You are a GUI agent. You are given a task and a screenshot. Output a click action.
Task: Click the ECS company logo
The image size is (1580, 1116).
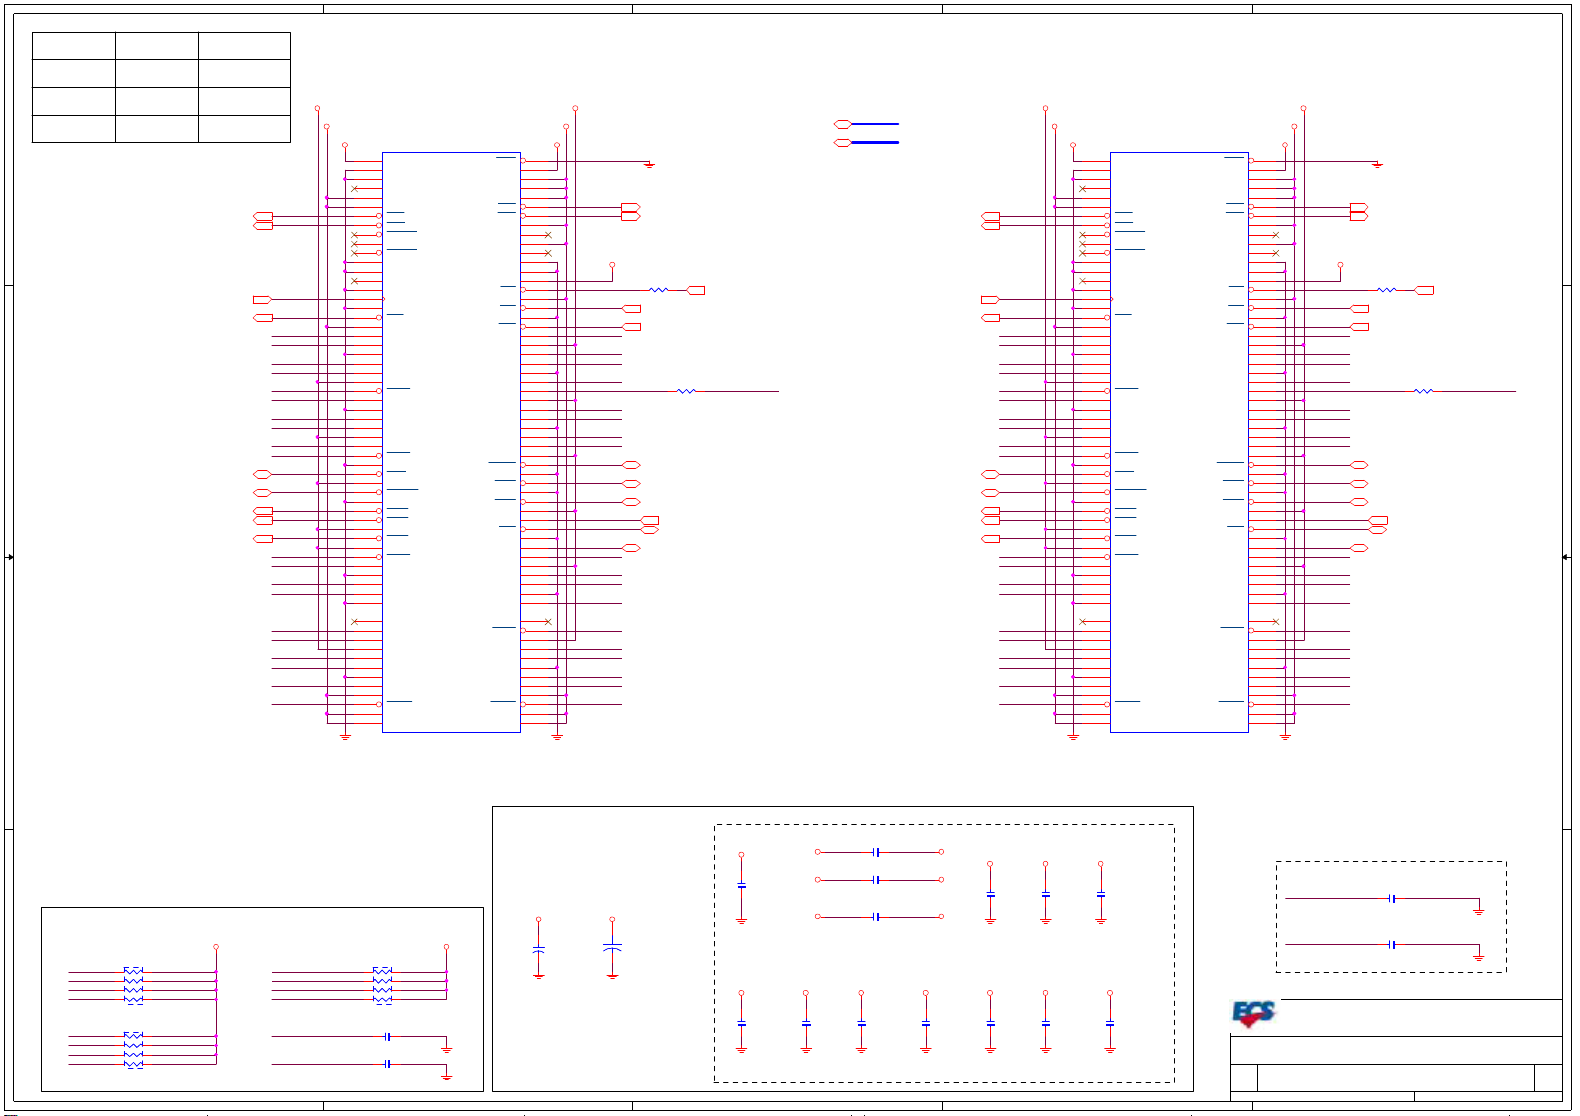[1254, 1014]
